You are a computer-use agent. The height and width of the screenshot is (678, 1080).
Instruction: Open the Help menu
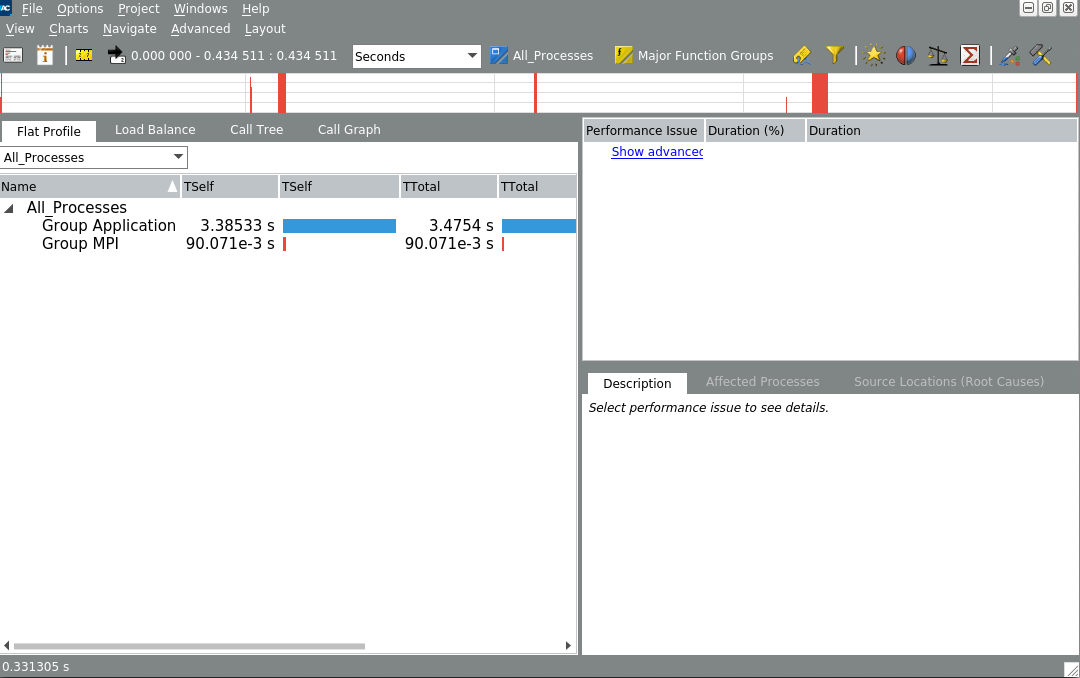256,9
